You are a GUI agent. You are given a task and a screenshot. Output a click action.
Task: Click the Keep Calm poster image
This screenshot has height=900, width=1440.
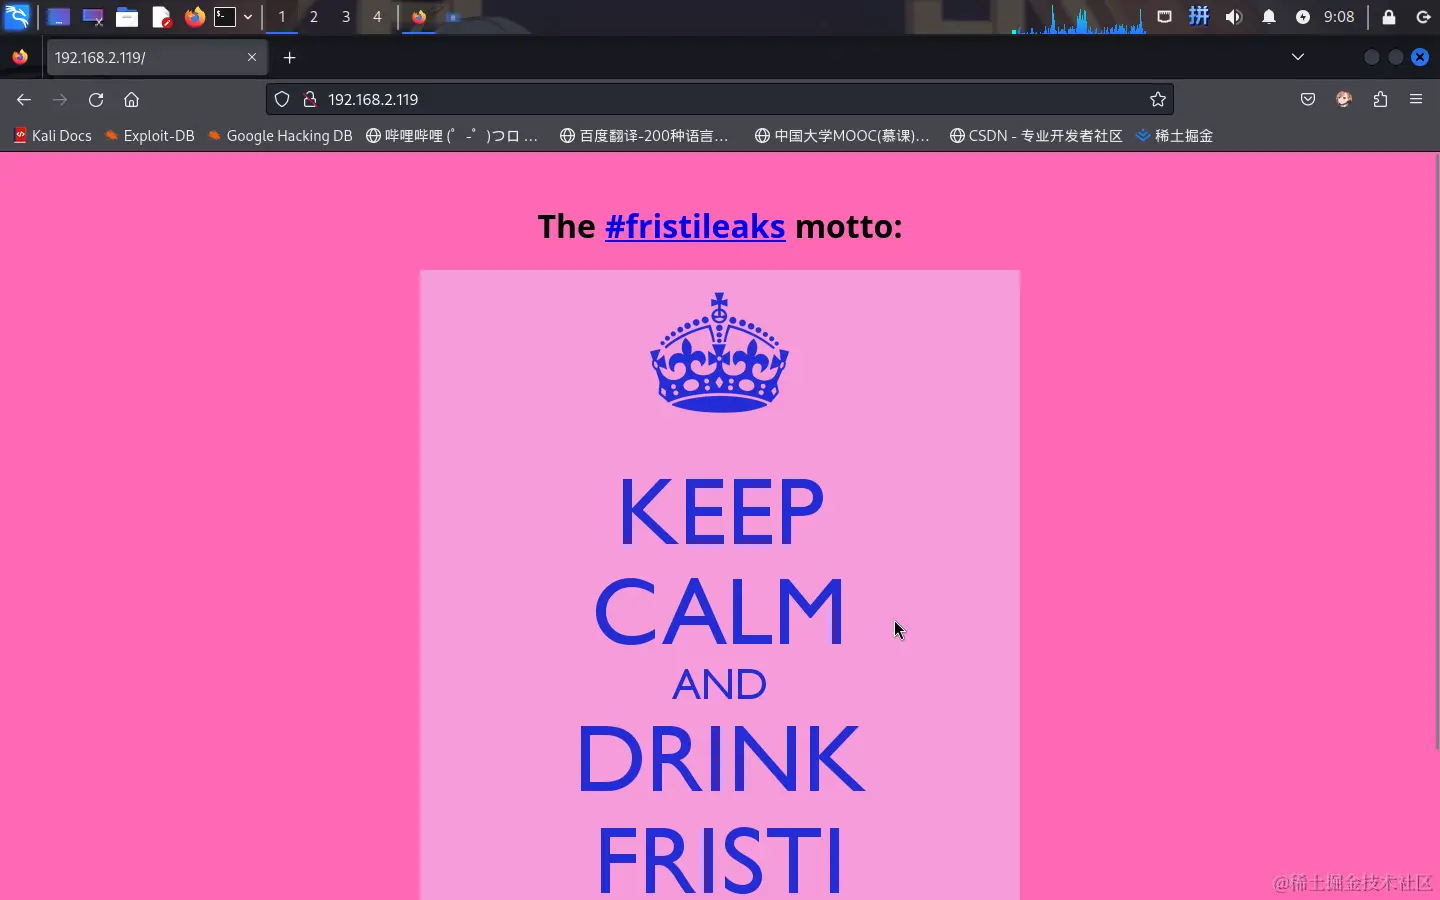(720, 585)
